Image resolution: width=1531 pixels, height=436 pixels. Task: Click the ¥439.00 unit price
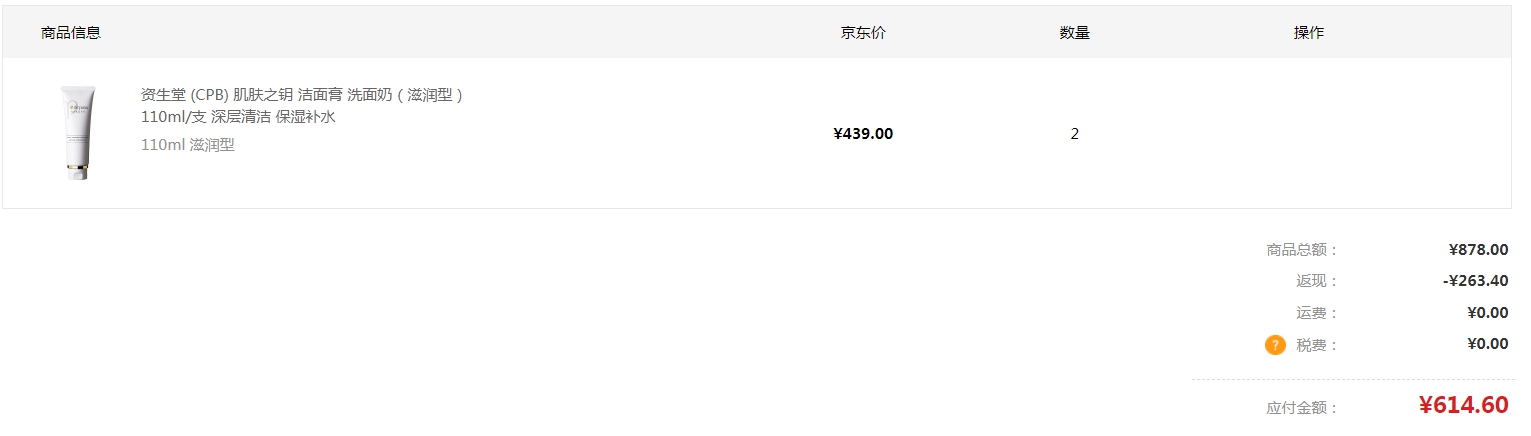click(x=863, y=134)
